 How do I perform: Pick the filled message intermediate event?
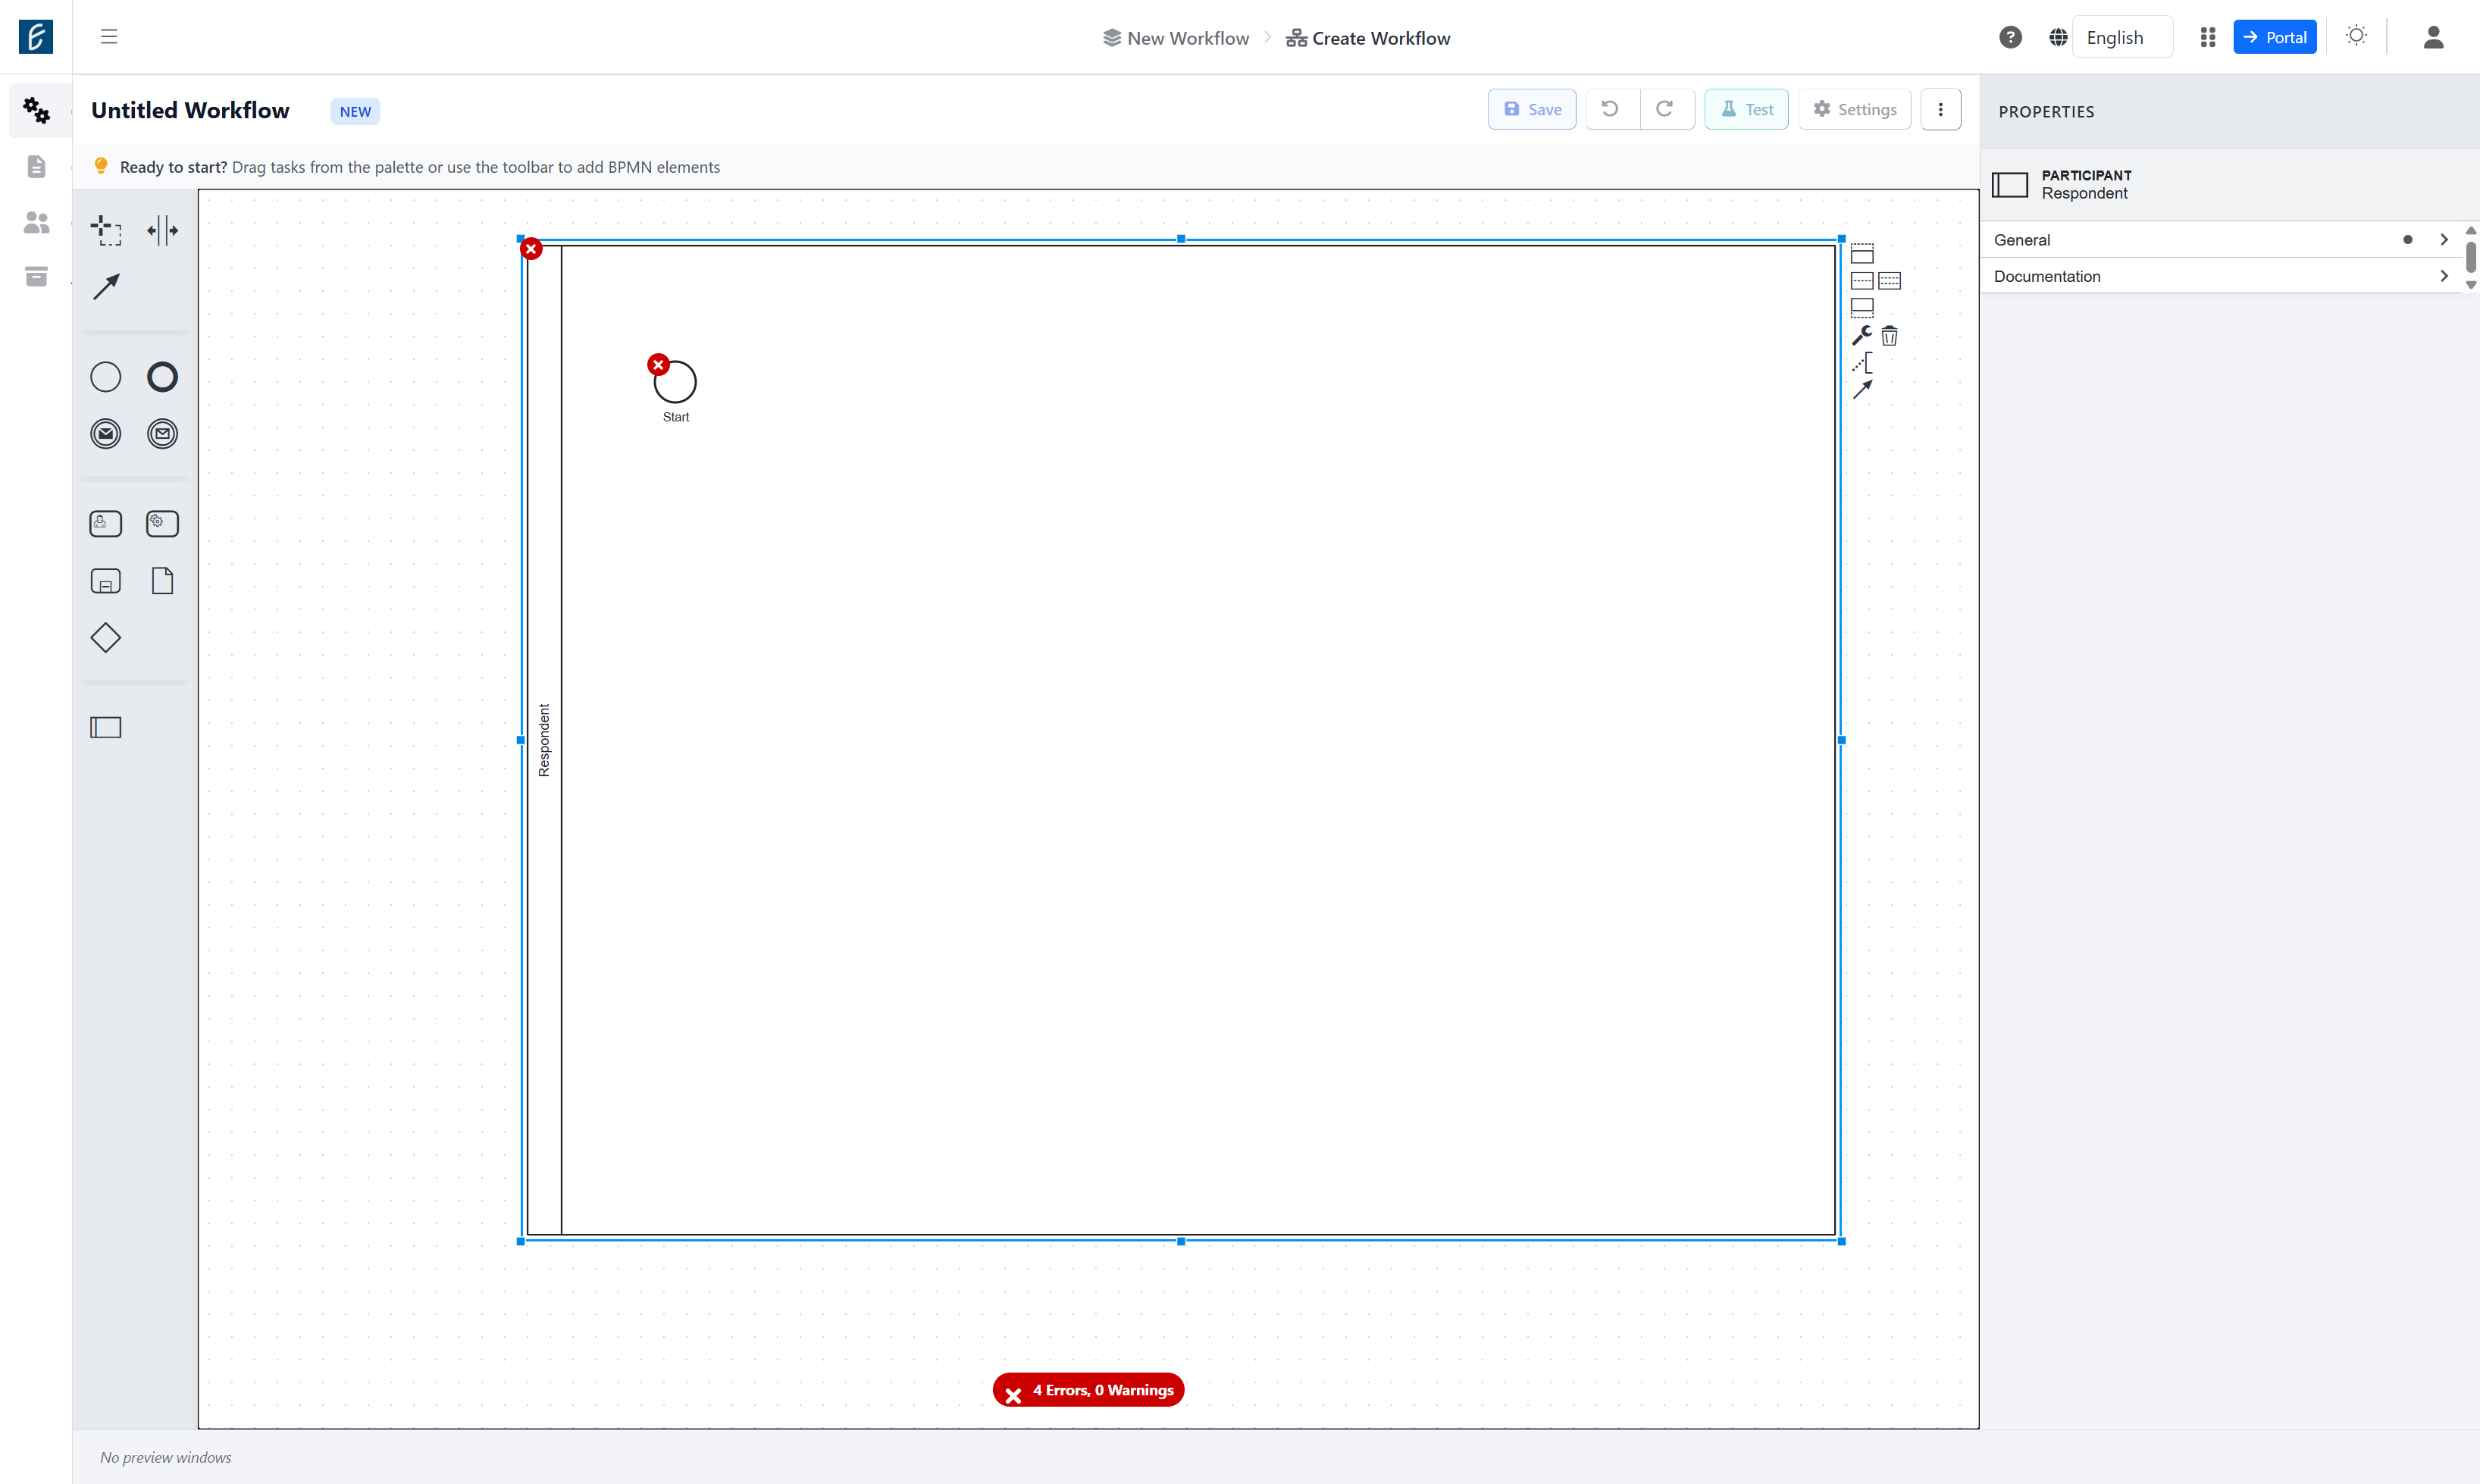106,434
